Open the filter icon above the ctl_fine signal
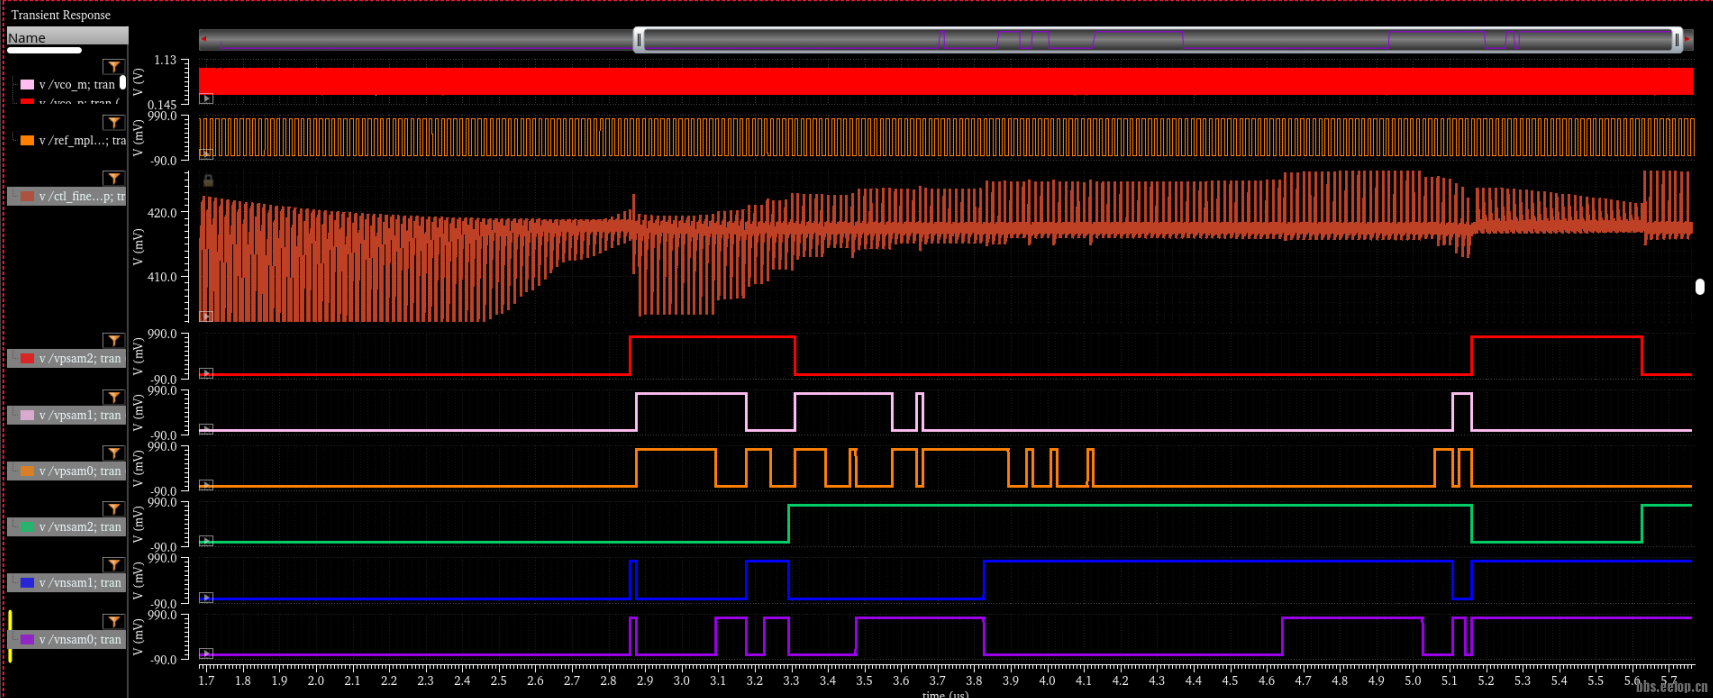The image size is (1713, 698). pyautogui.click(x=114, y=179)
